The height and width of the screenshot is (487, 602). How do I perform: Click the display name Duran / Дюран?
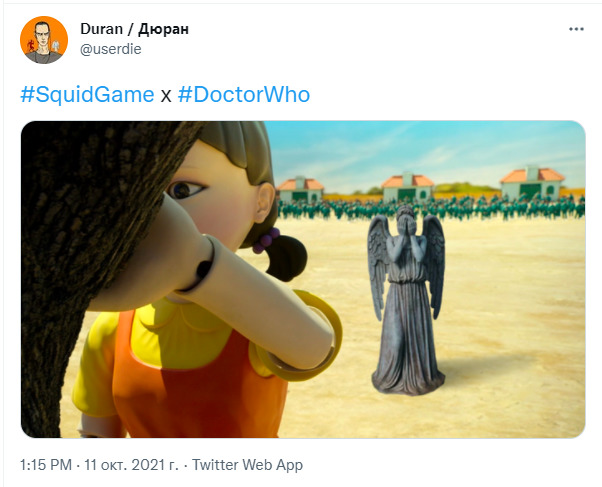point(134,29)
